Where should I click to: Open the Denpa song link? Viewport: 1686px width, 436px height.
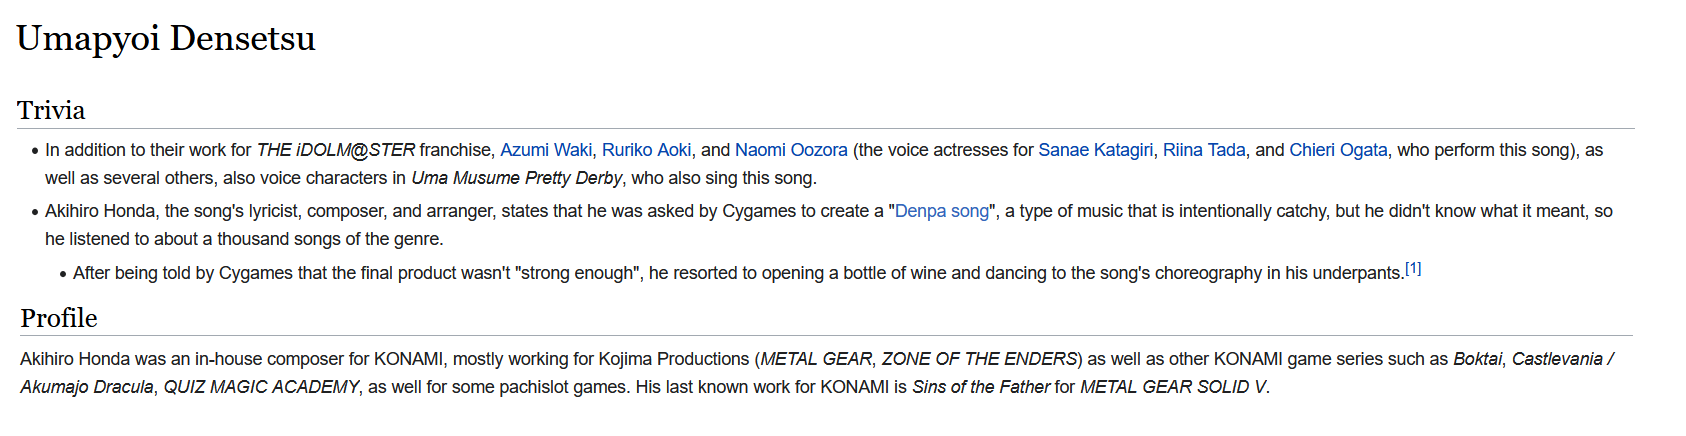click(x=942, y=211)
